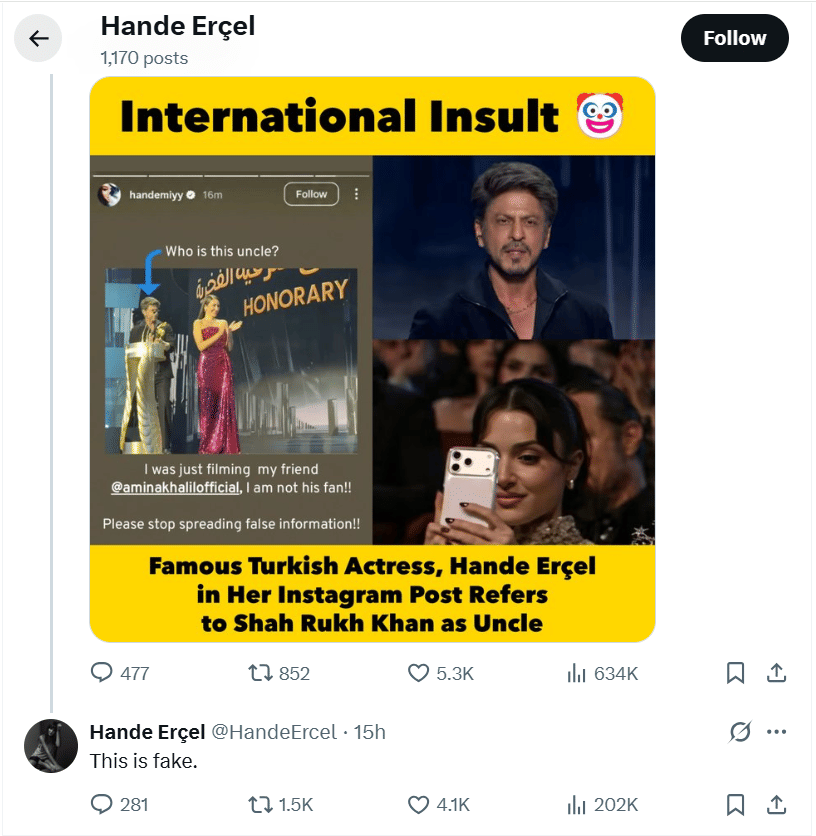The height and width of the screenshot is (836, 816).
Task: Click the Grok explain icon on reply
Action: (x=740, y=732)
